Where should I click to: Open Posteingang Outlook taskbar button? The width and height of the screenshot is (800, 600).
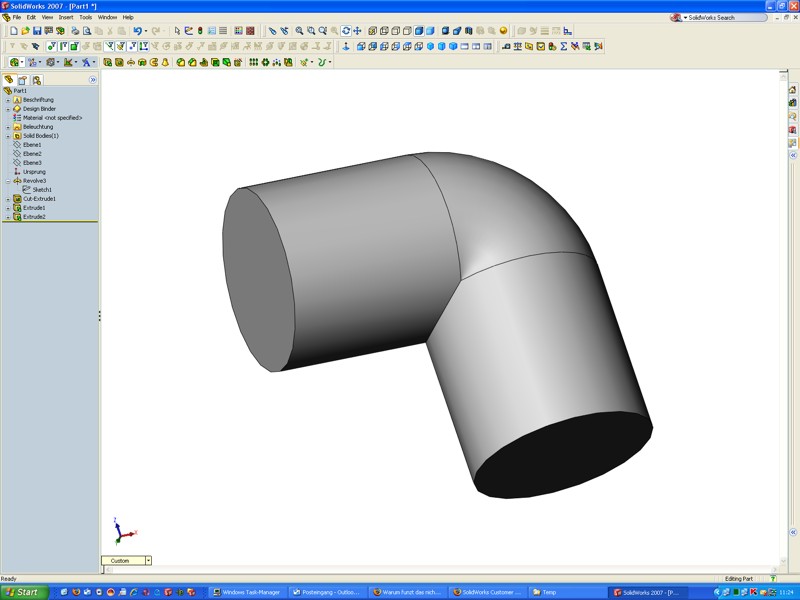click(327, 592)
